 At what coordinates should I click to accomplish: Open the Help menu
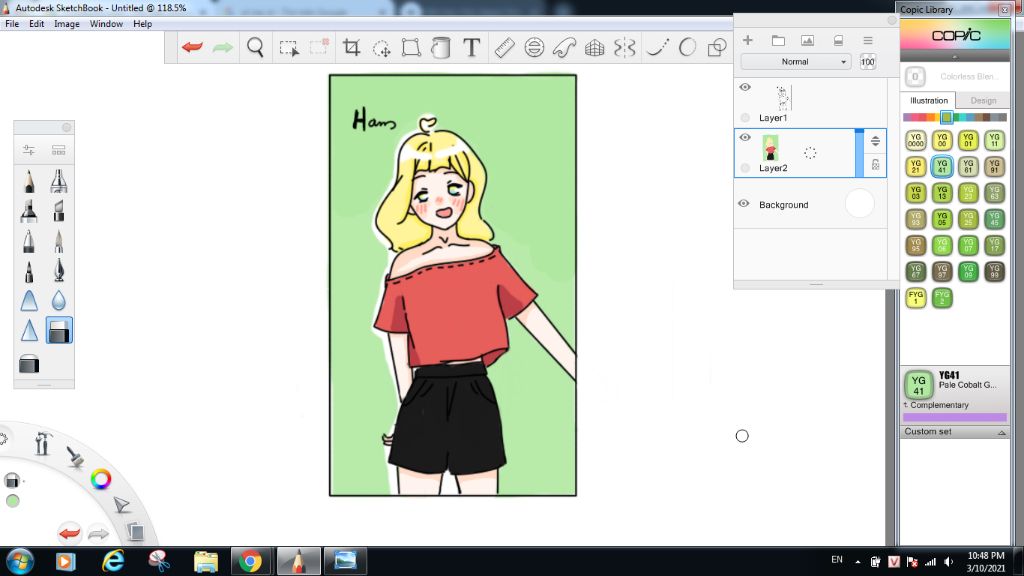point(142,24)
